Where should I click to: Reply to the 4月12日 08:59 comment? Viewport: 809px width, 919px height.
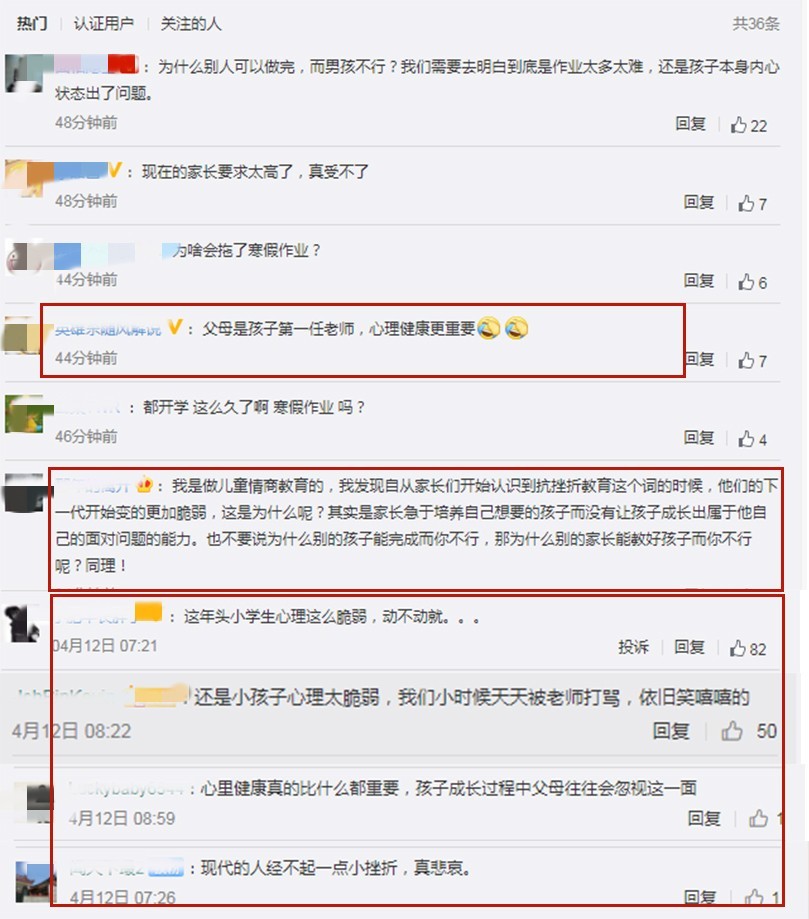point(703,818)
